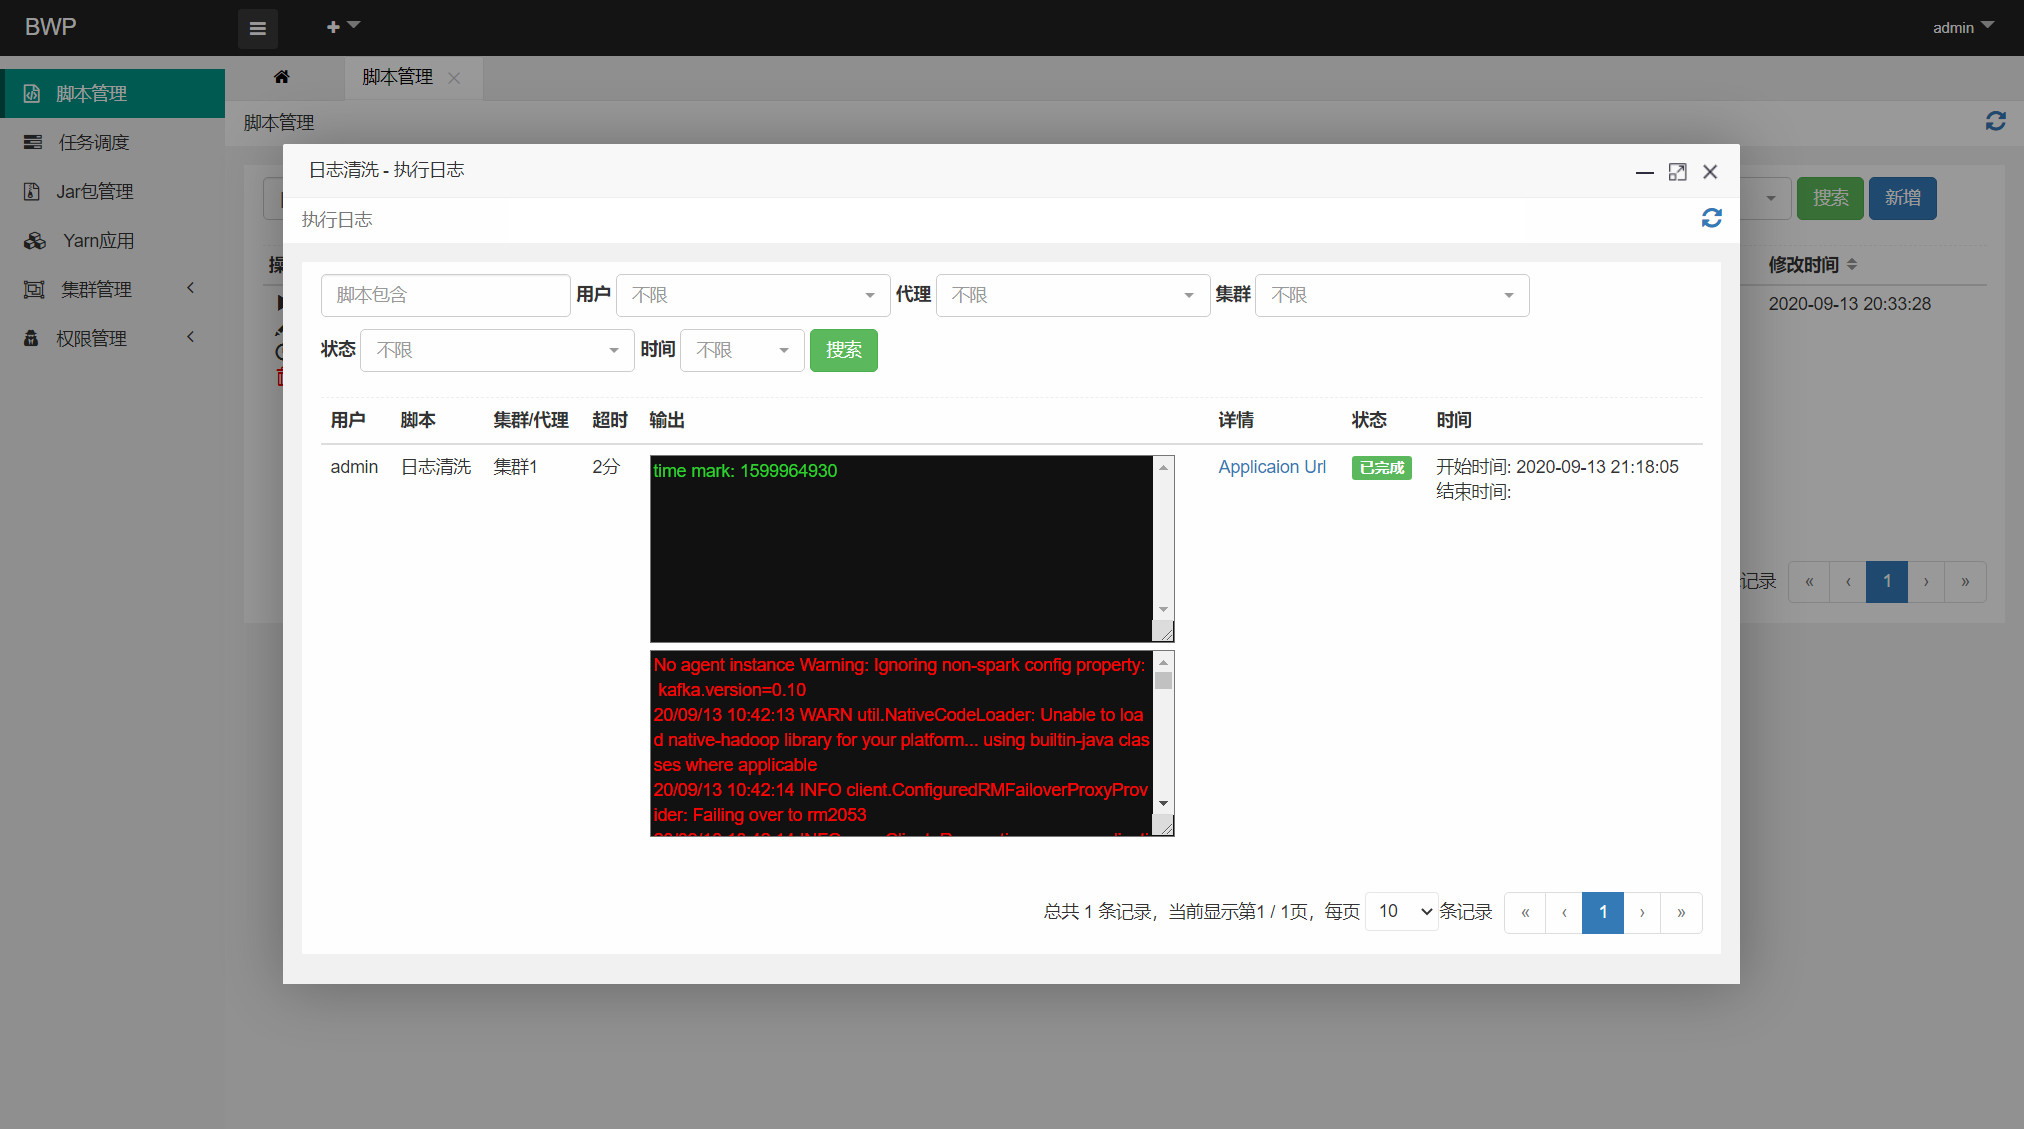Refresh the 脚本管理 page
2024x1129 pixels.
pos(1995,121)
